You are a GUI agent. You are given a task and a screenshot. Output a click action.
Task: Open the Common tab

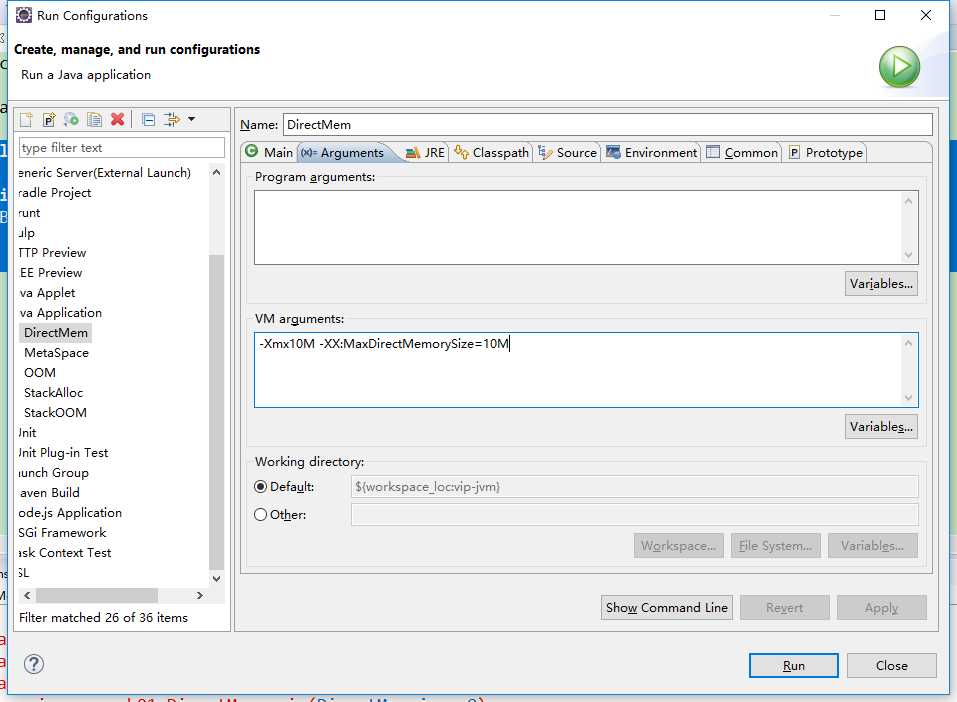742,153
